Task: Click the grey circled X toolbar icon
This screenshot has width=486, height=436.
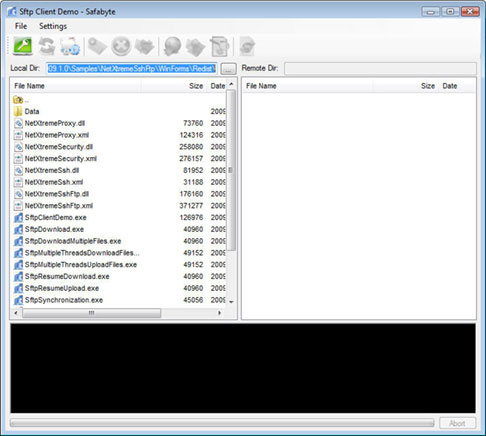Action: click(121, 46)
